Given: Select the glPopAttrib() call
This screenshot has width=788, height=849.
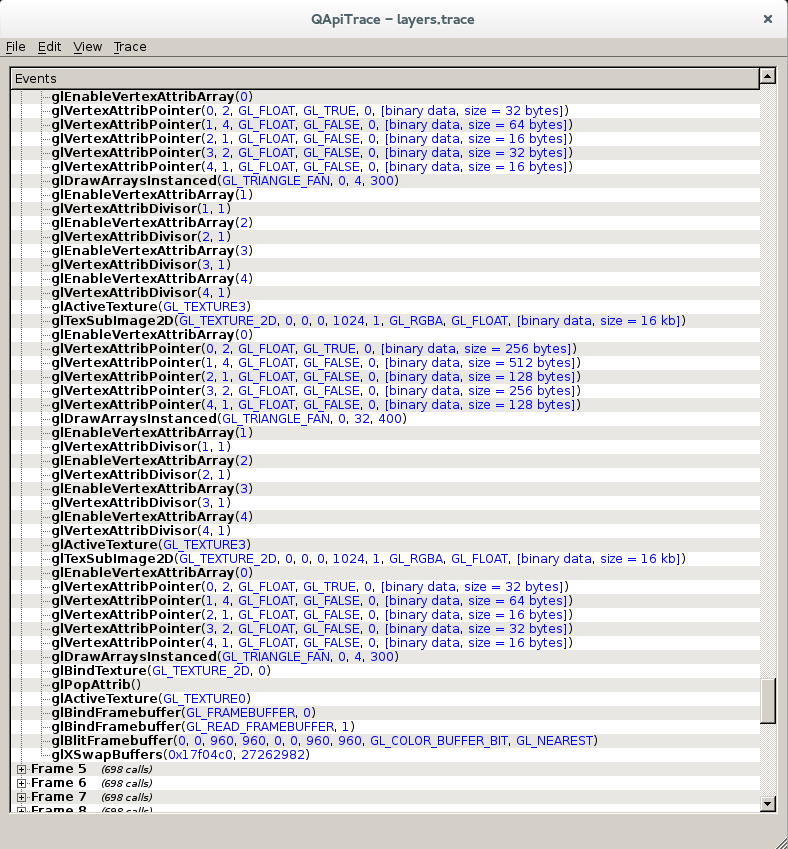Looking at the screenshot, I should pyautogui.click(x=96, y=685).
